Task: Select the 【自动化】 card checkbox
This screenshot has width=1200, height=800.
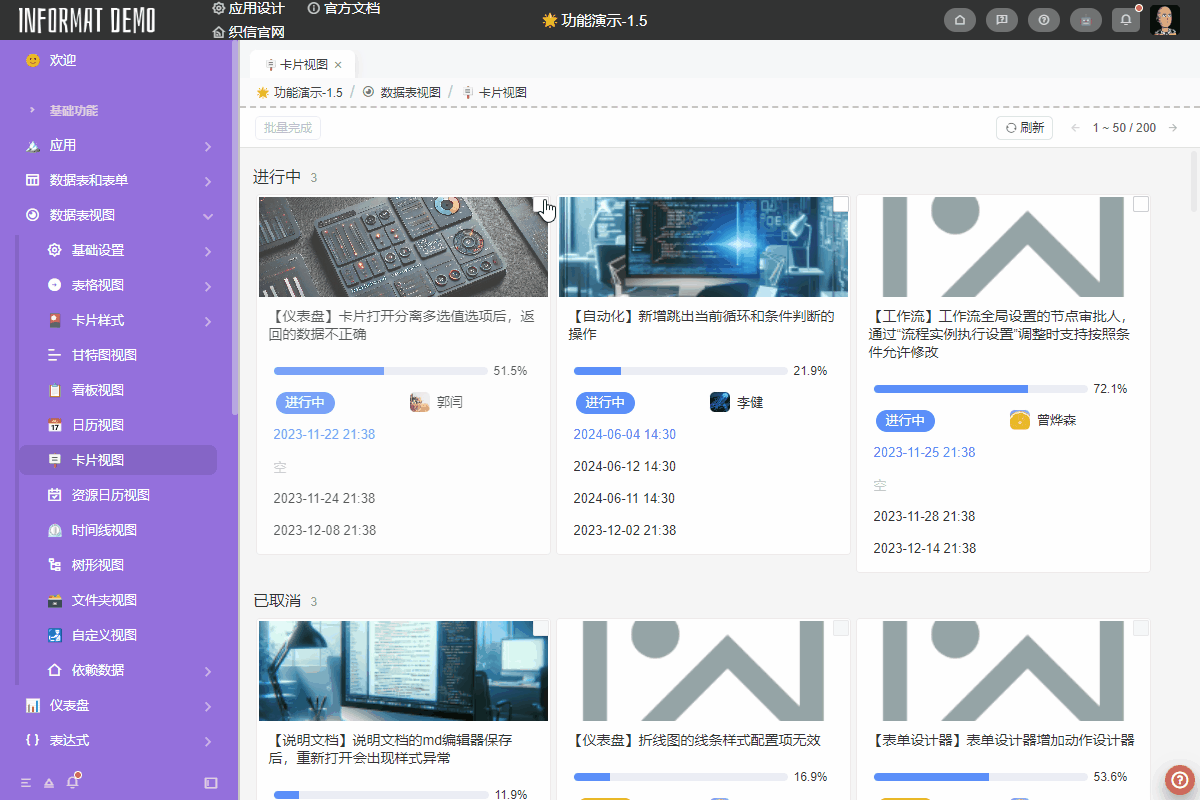Action: 839,203
